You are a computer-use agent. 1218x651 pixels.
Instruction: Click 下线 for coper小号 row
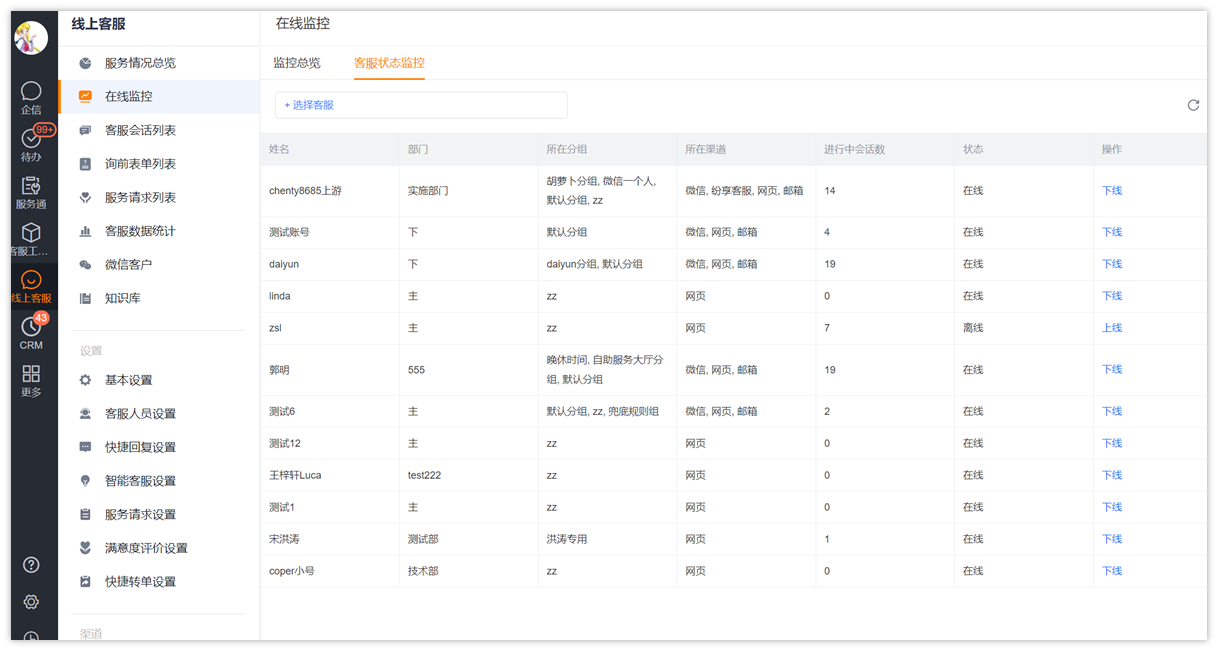click(x=1112, y=571)
